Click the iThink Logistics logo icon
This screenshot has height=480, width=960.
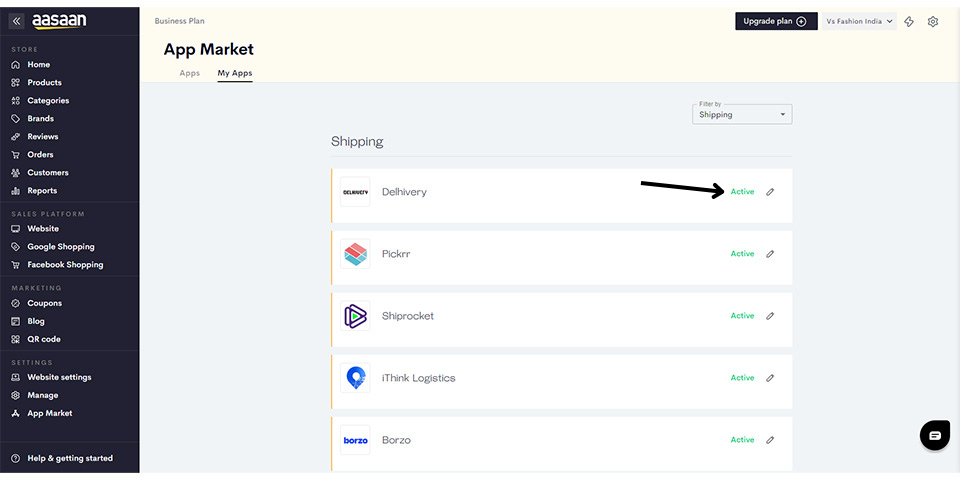[355, 378]
